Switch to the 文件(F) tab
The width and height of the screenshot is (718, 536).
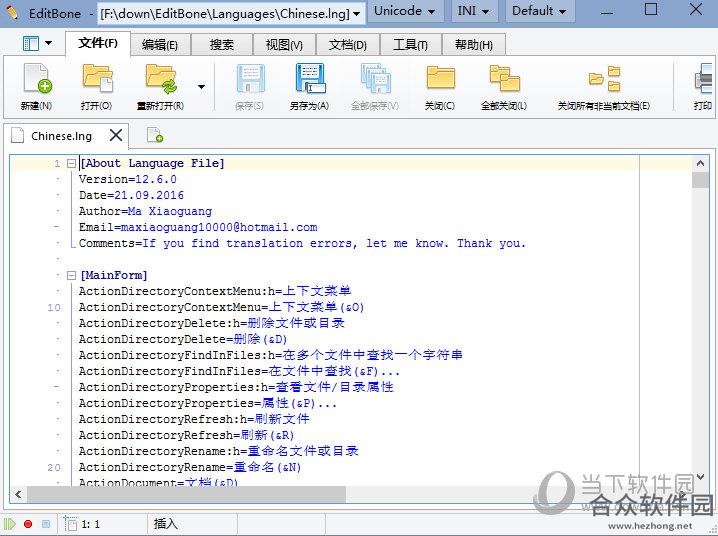[x=98, y=43]
